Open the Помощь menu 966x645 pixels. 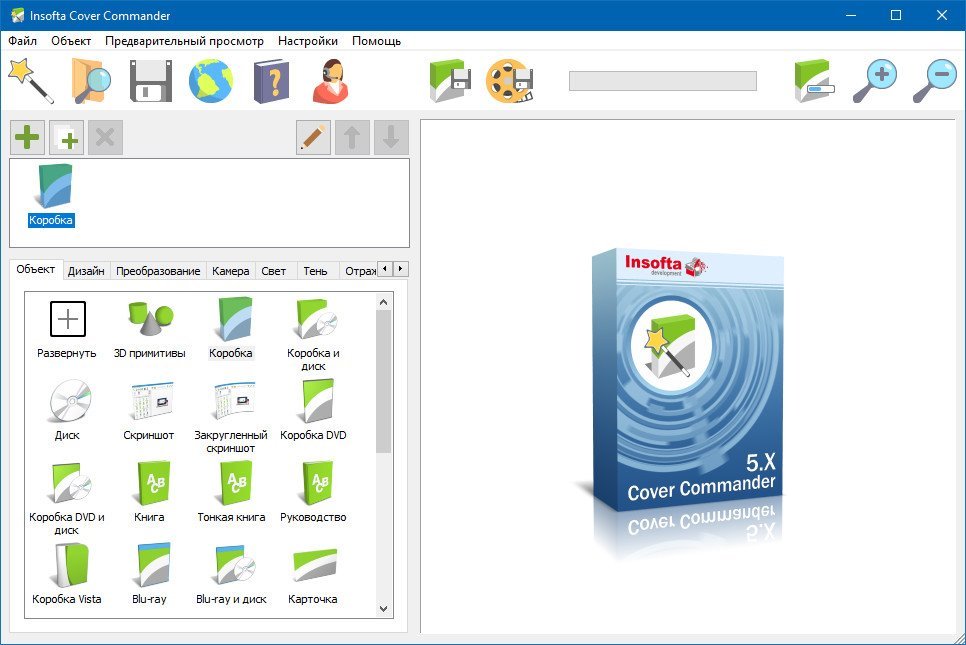pyautogui.click(x=376, y=41)
